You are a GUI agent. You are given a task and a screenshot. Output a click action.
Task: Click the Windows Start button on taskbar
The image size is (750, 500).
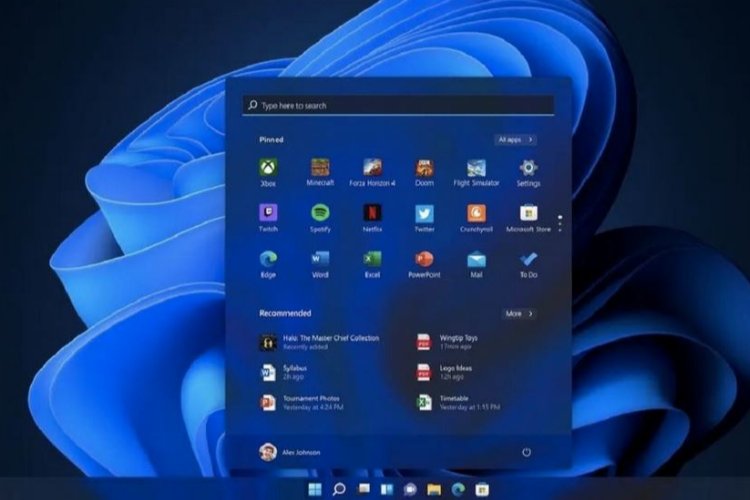(x=315, y=489)
